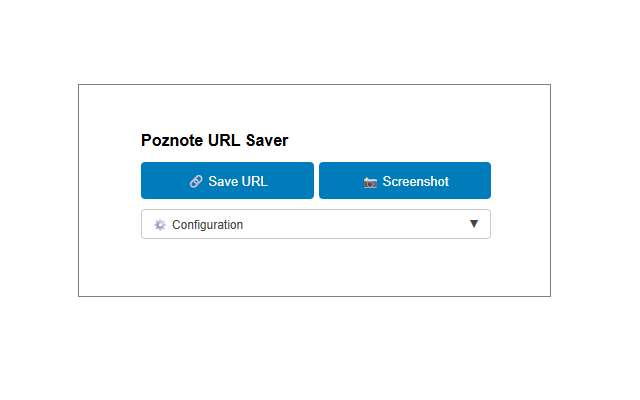This screenshot has height=400, width=640.
Task: Click the black downward triangle arrow
Action: pos(473,224)
